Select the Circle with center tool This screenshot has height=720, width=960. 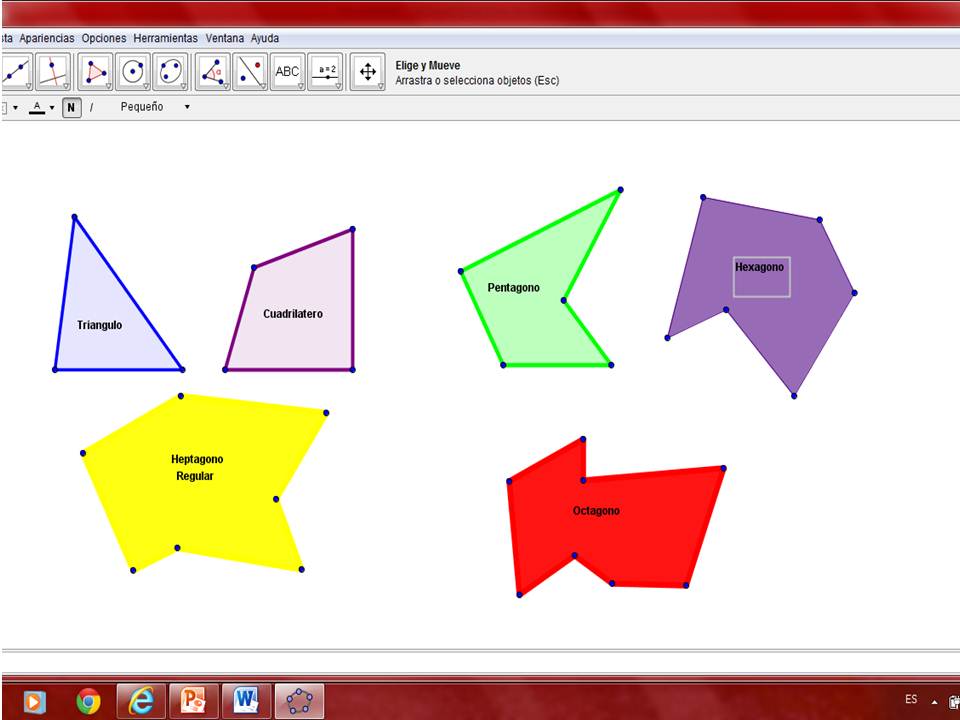tap(132, 72)
